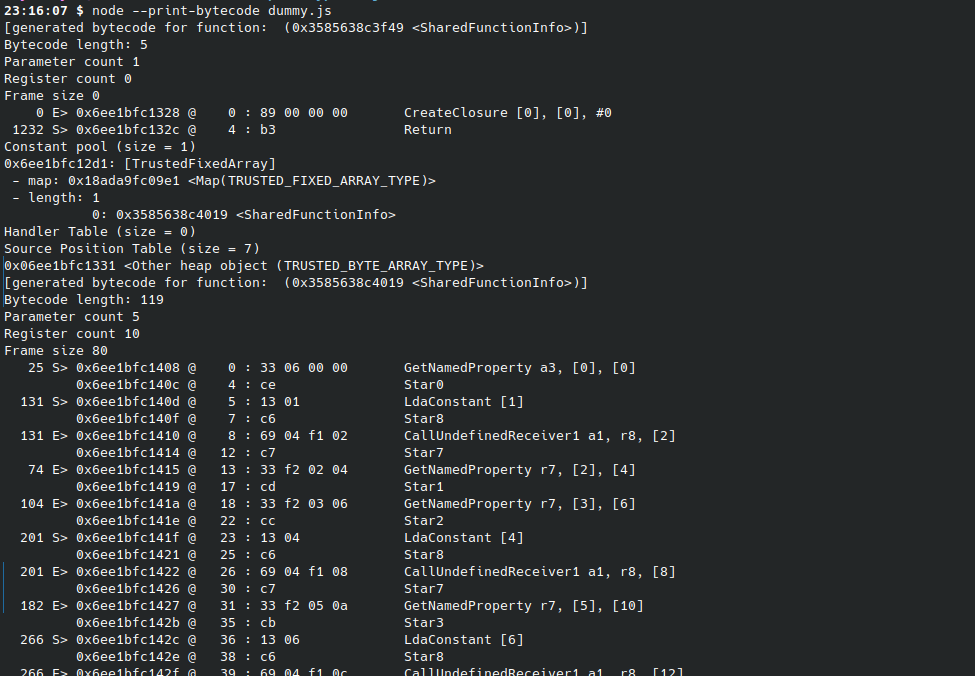
Task: Click the "GetNamedProperty r7, [5], [10]" instruction
Action: pos(523,605)
